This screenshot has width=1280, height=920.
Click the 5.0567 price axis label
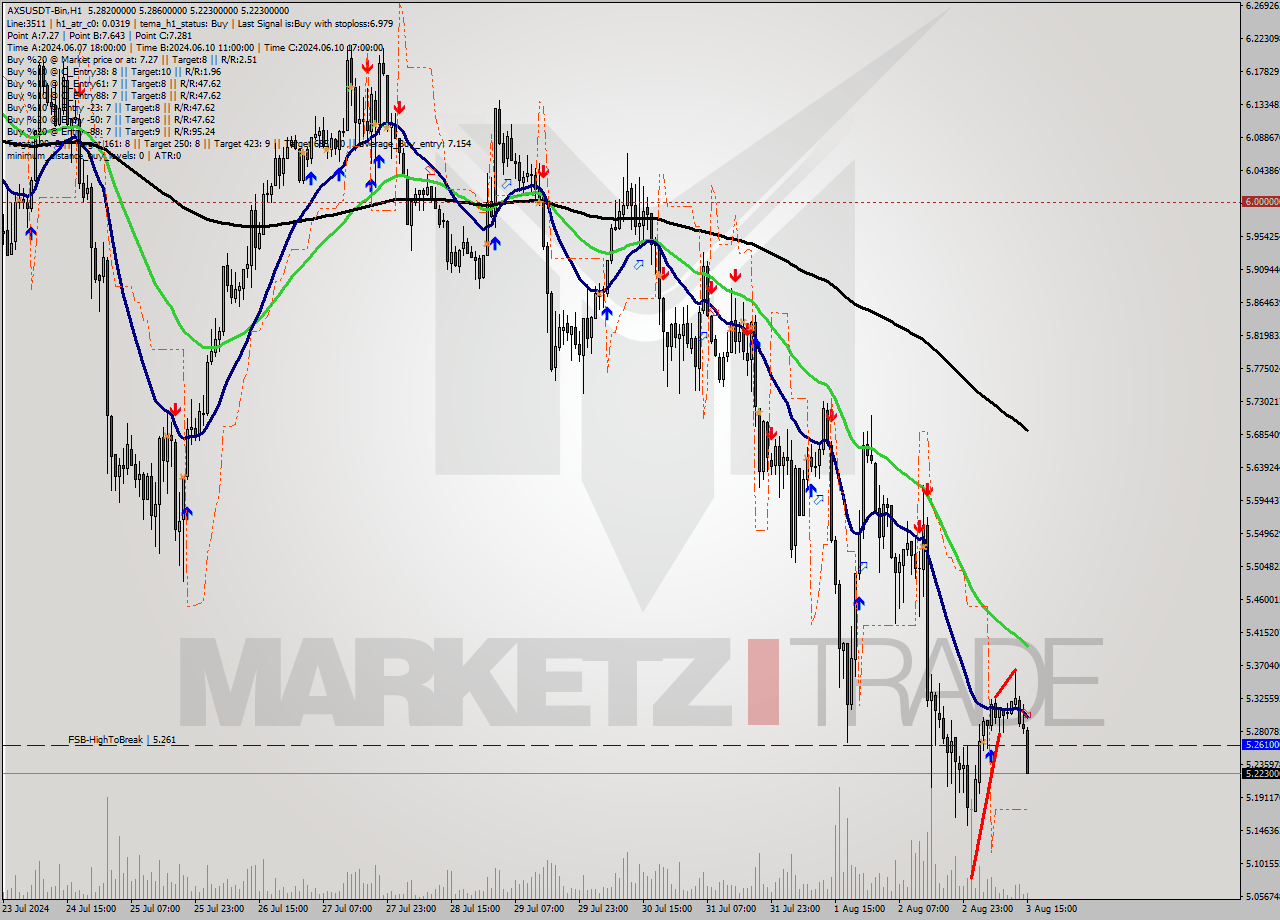(x=1263, y=896)
